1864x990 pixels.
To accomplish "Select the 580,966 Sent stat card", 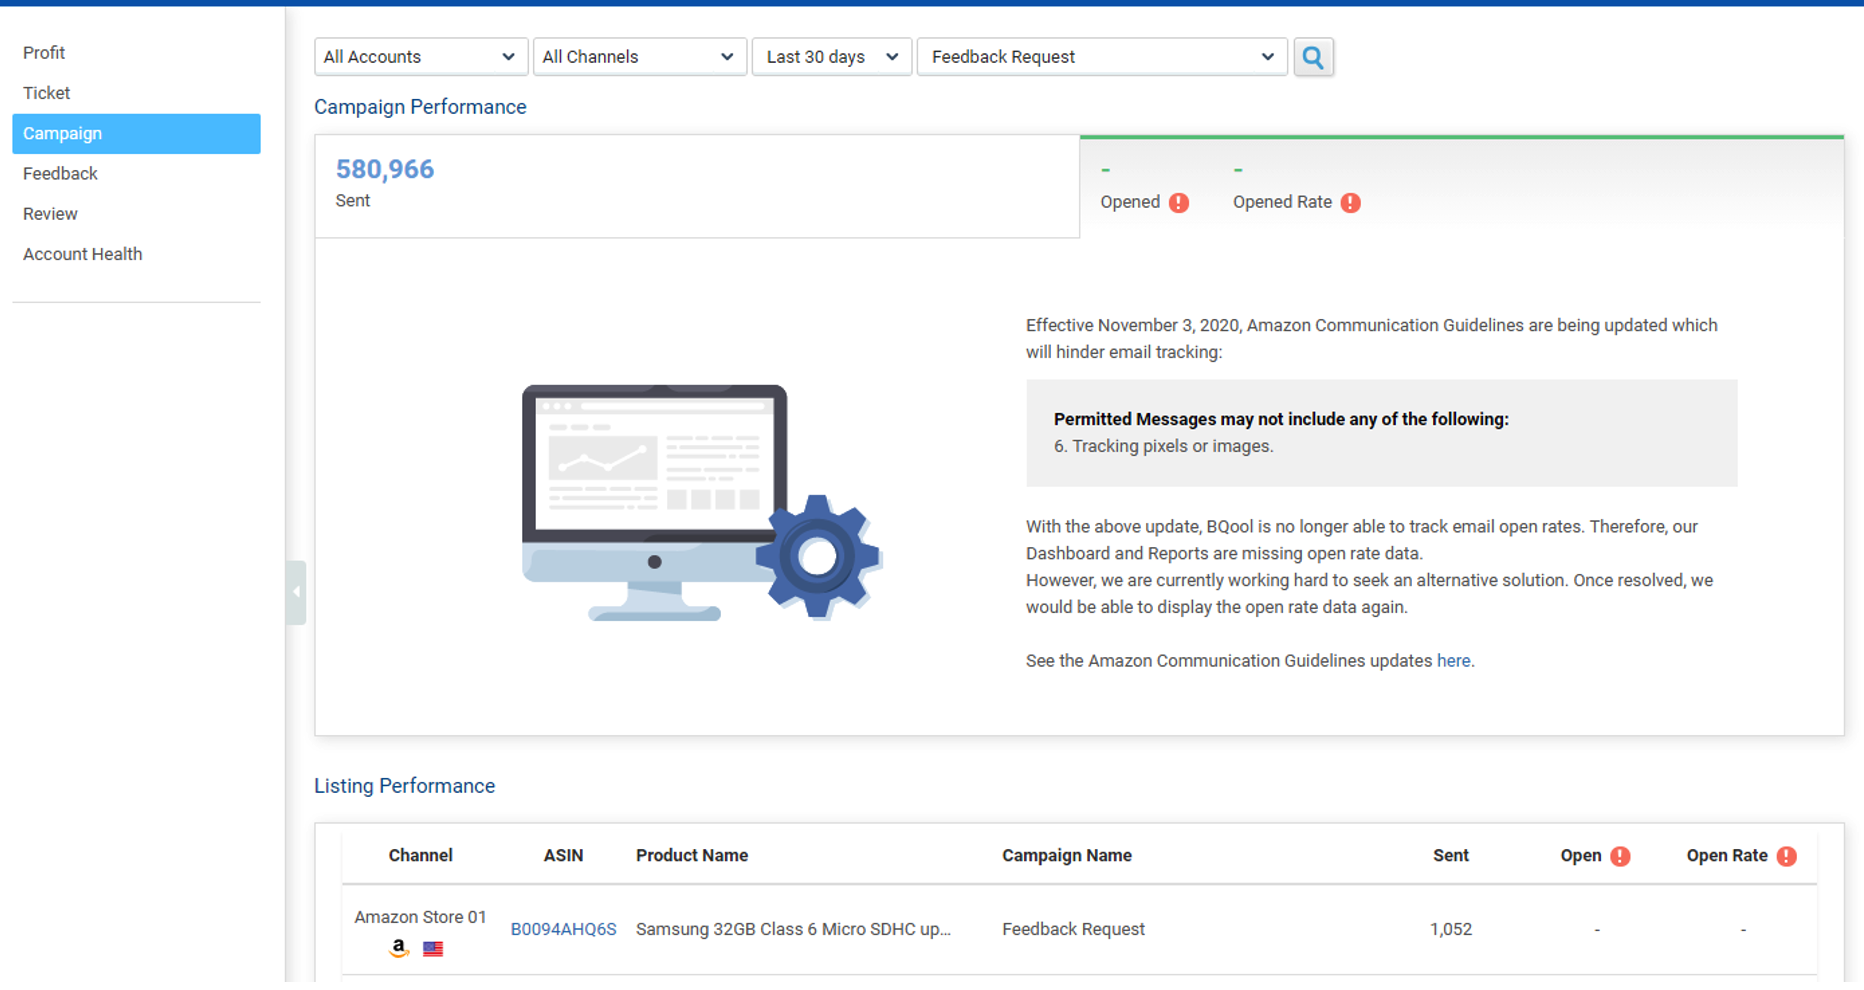I will pos(697,186).
